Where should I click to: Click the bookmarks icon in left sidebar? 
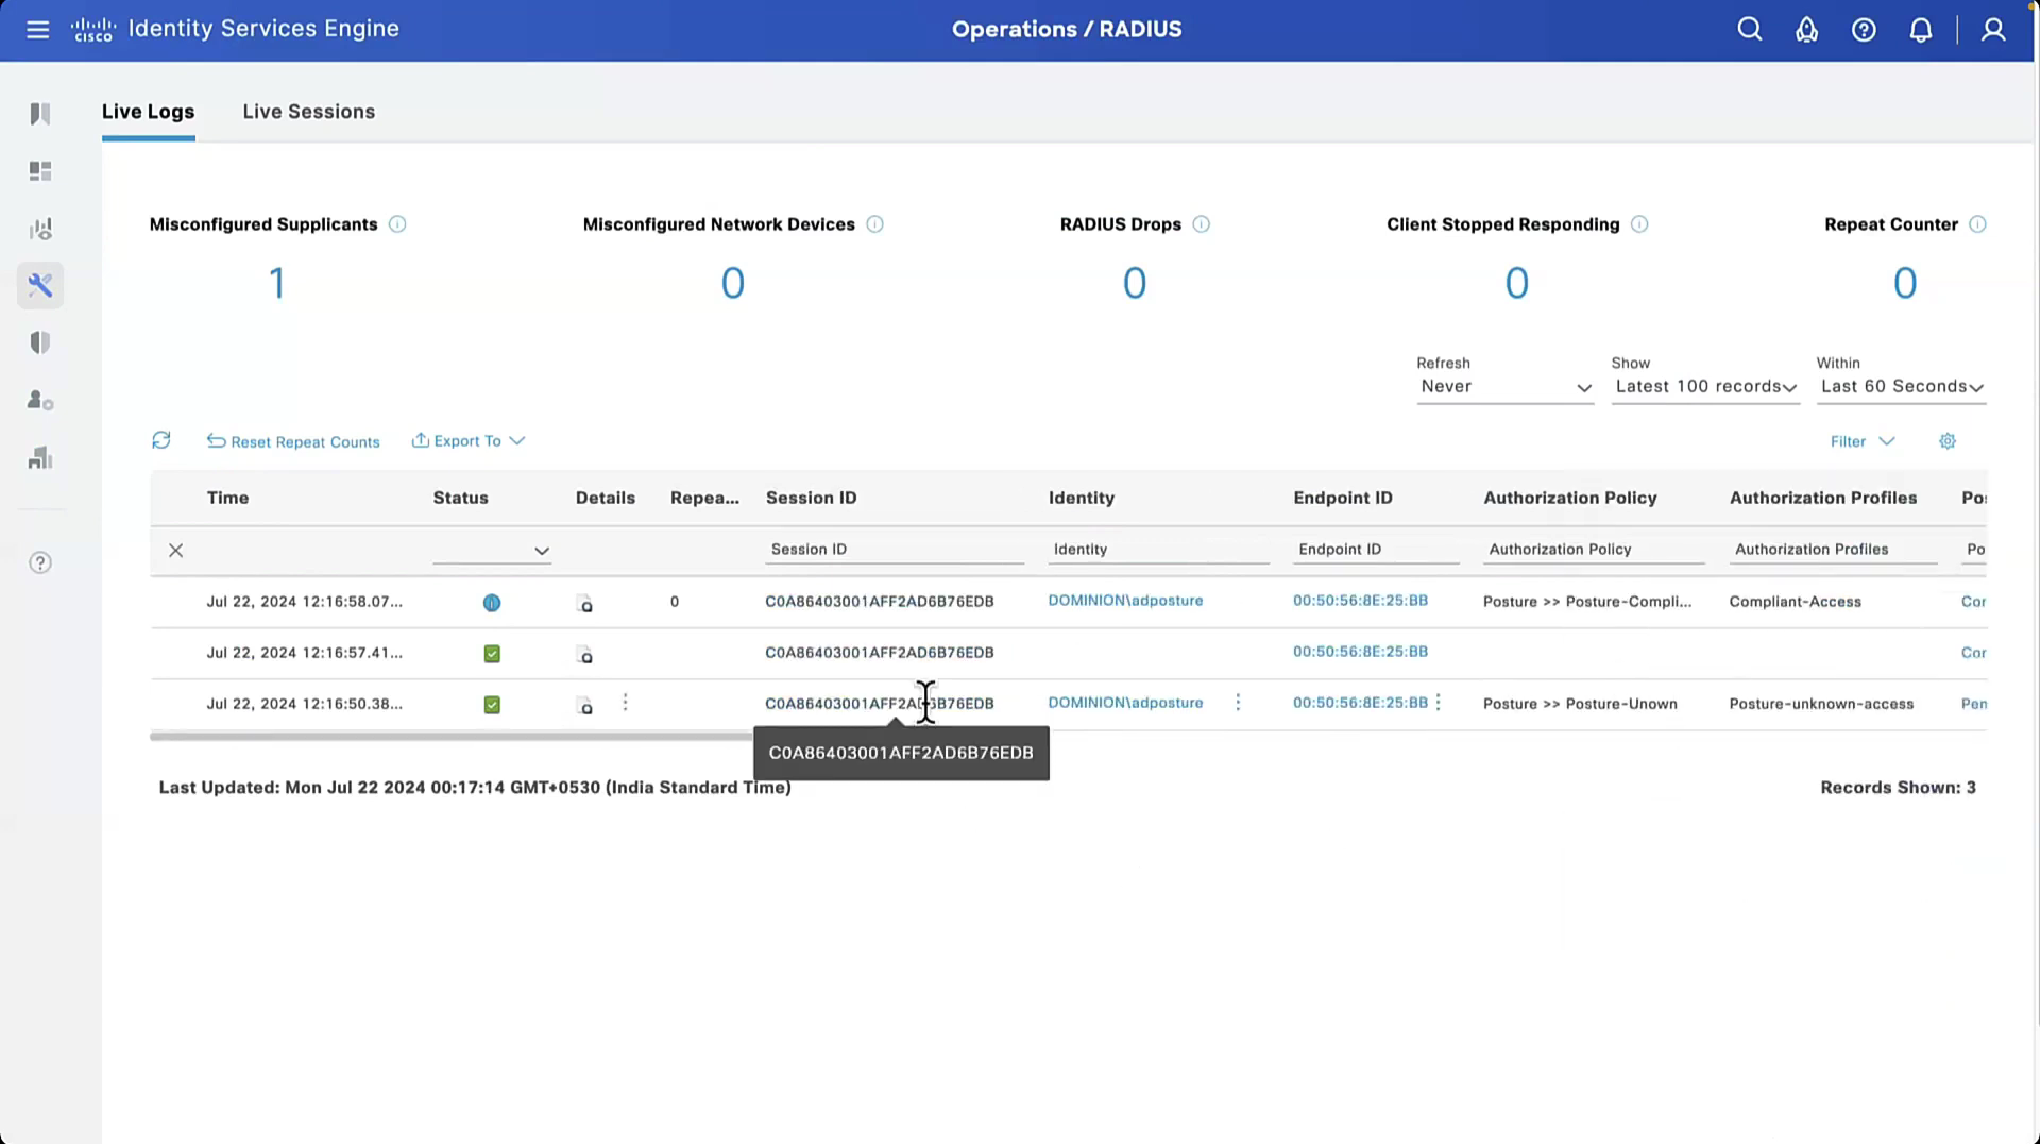40,114
